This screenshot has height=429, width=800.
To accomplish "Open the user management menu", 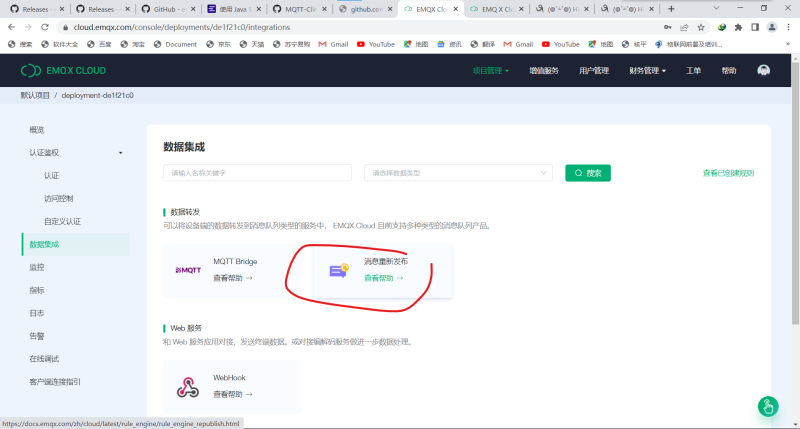I will coord(594,70).
